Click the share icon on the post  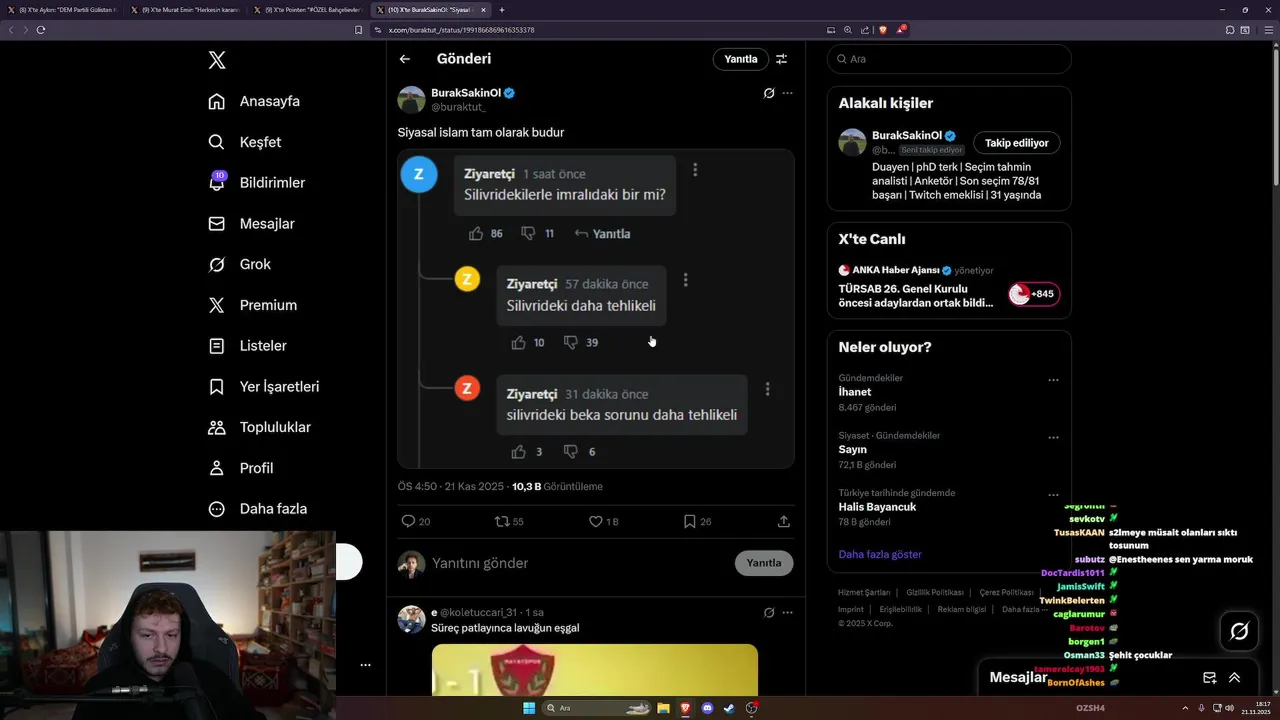(x=784, y=521)
